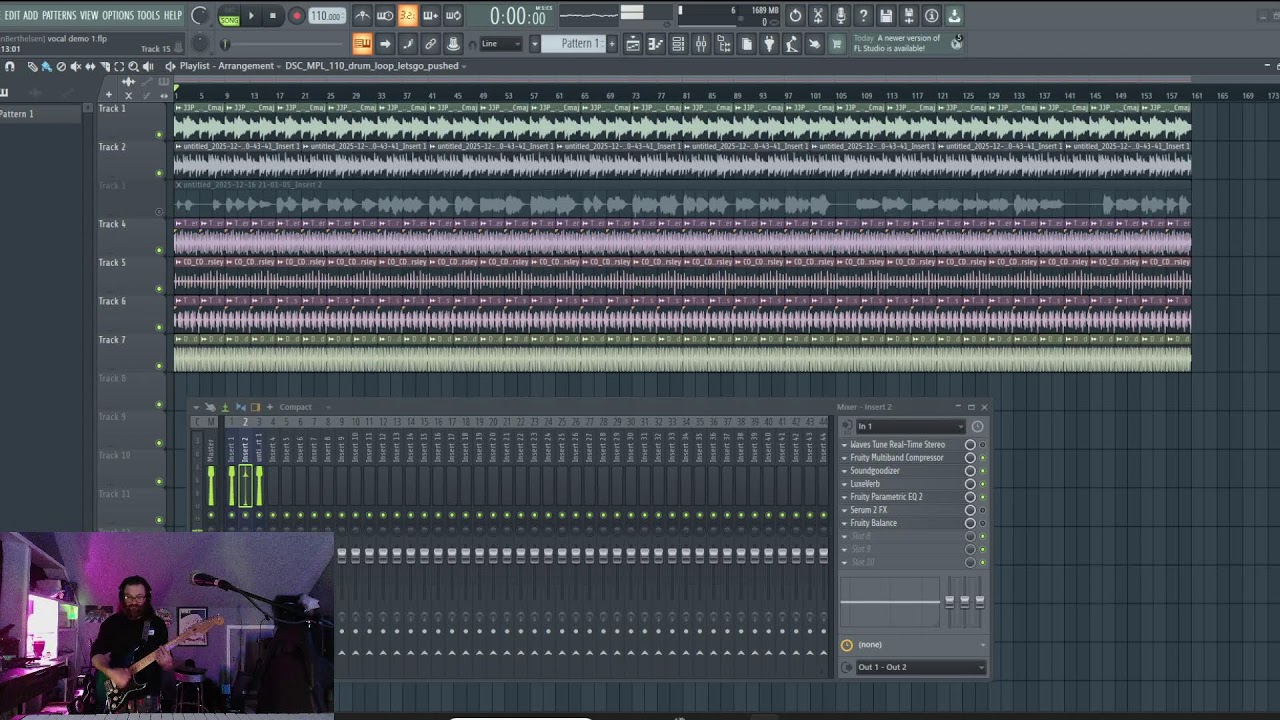Open the project info icon
This screenshot has width=1280, height=720.
tap(932, 15)
